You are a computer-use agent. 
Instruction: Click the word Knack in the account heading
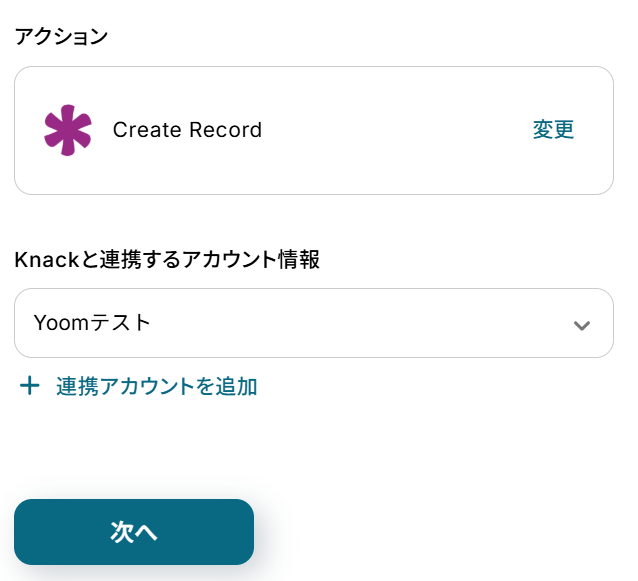click(47, 260)
